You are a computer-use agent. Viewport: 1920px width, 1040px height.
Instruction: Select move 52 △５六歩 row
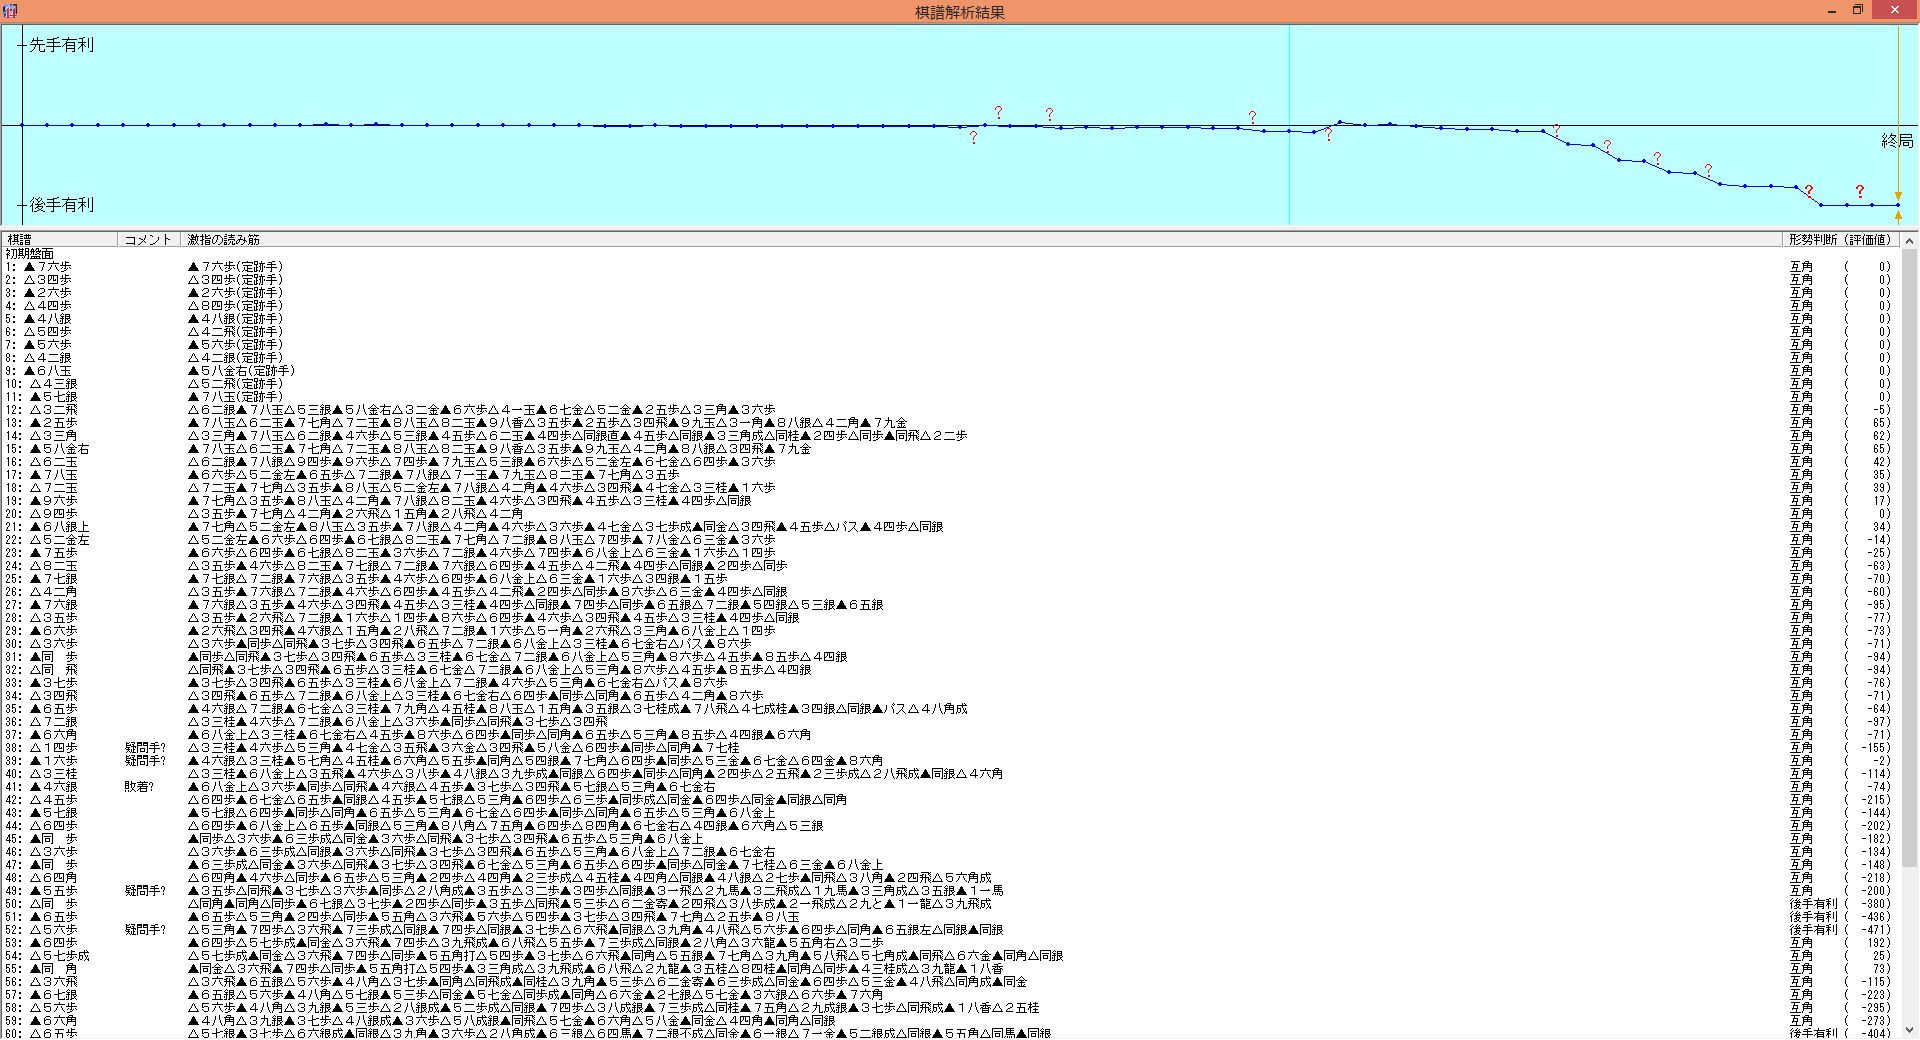pos(52,930)
